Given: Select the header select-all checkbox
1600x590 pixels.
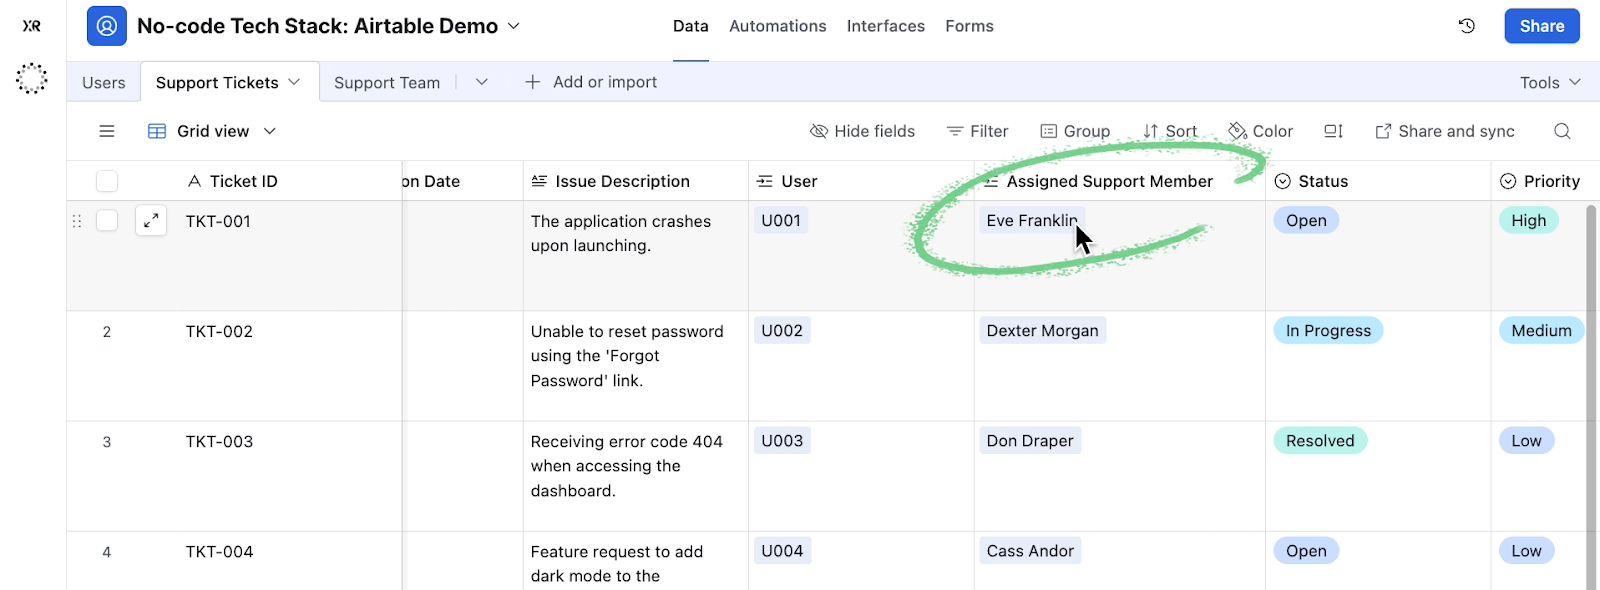Looking at the screenshot, I should [x=107, y=181].
